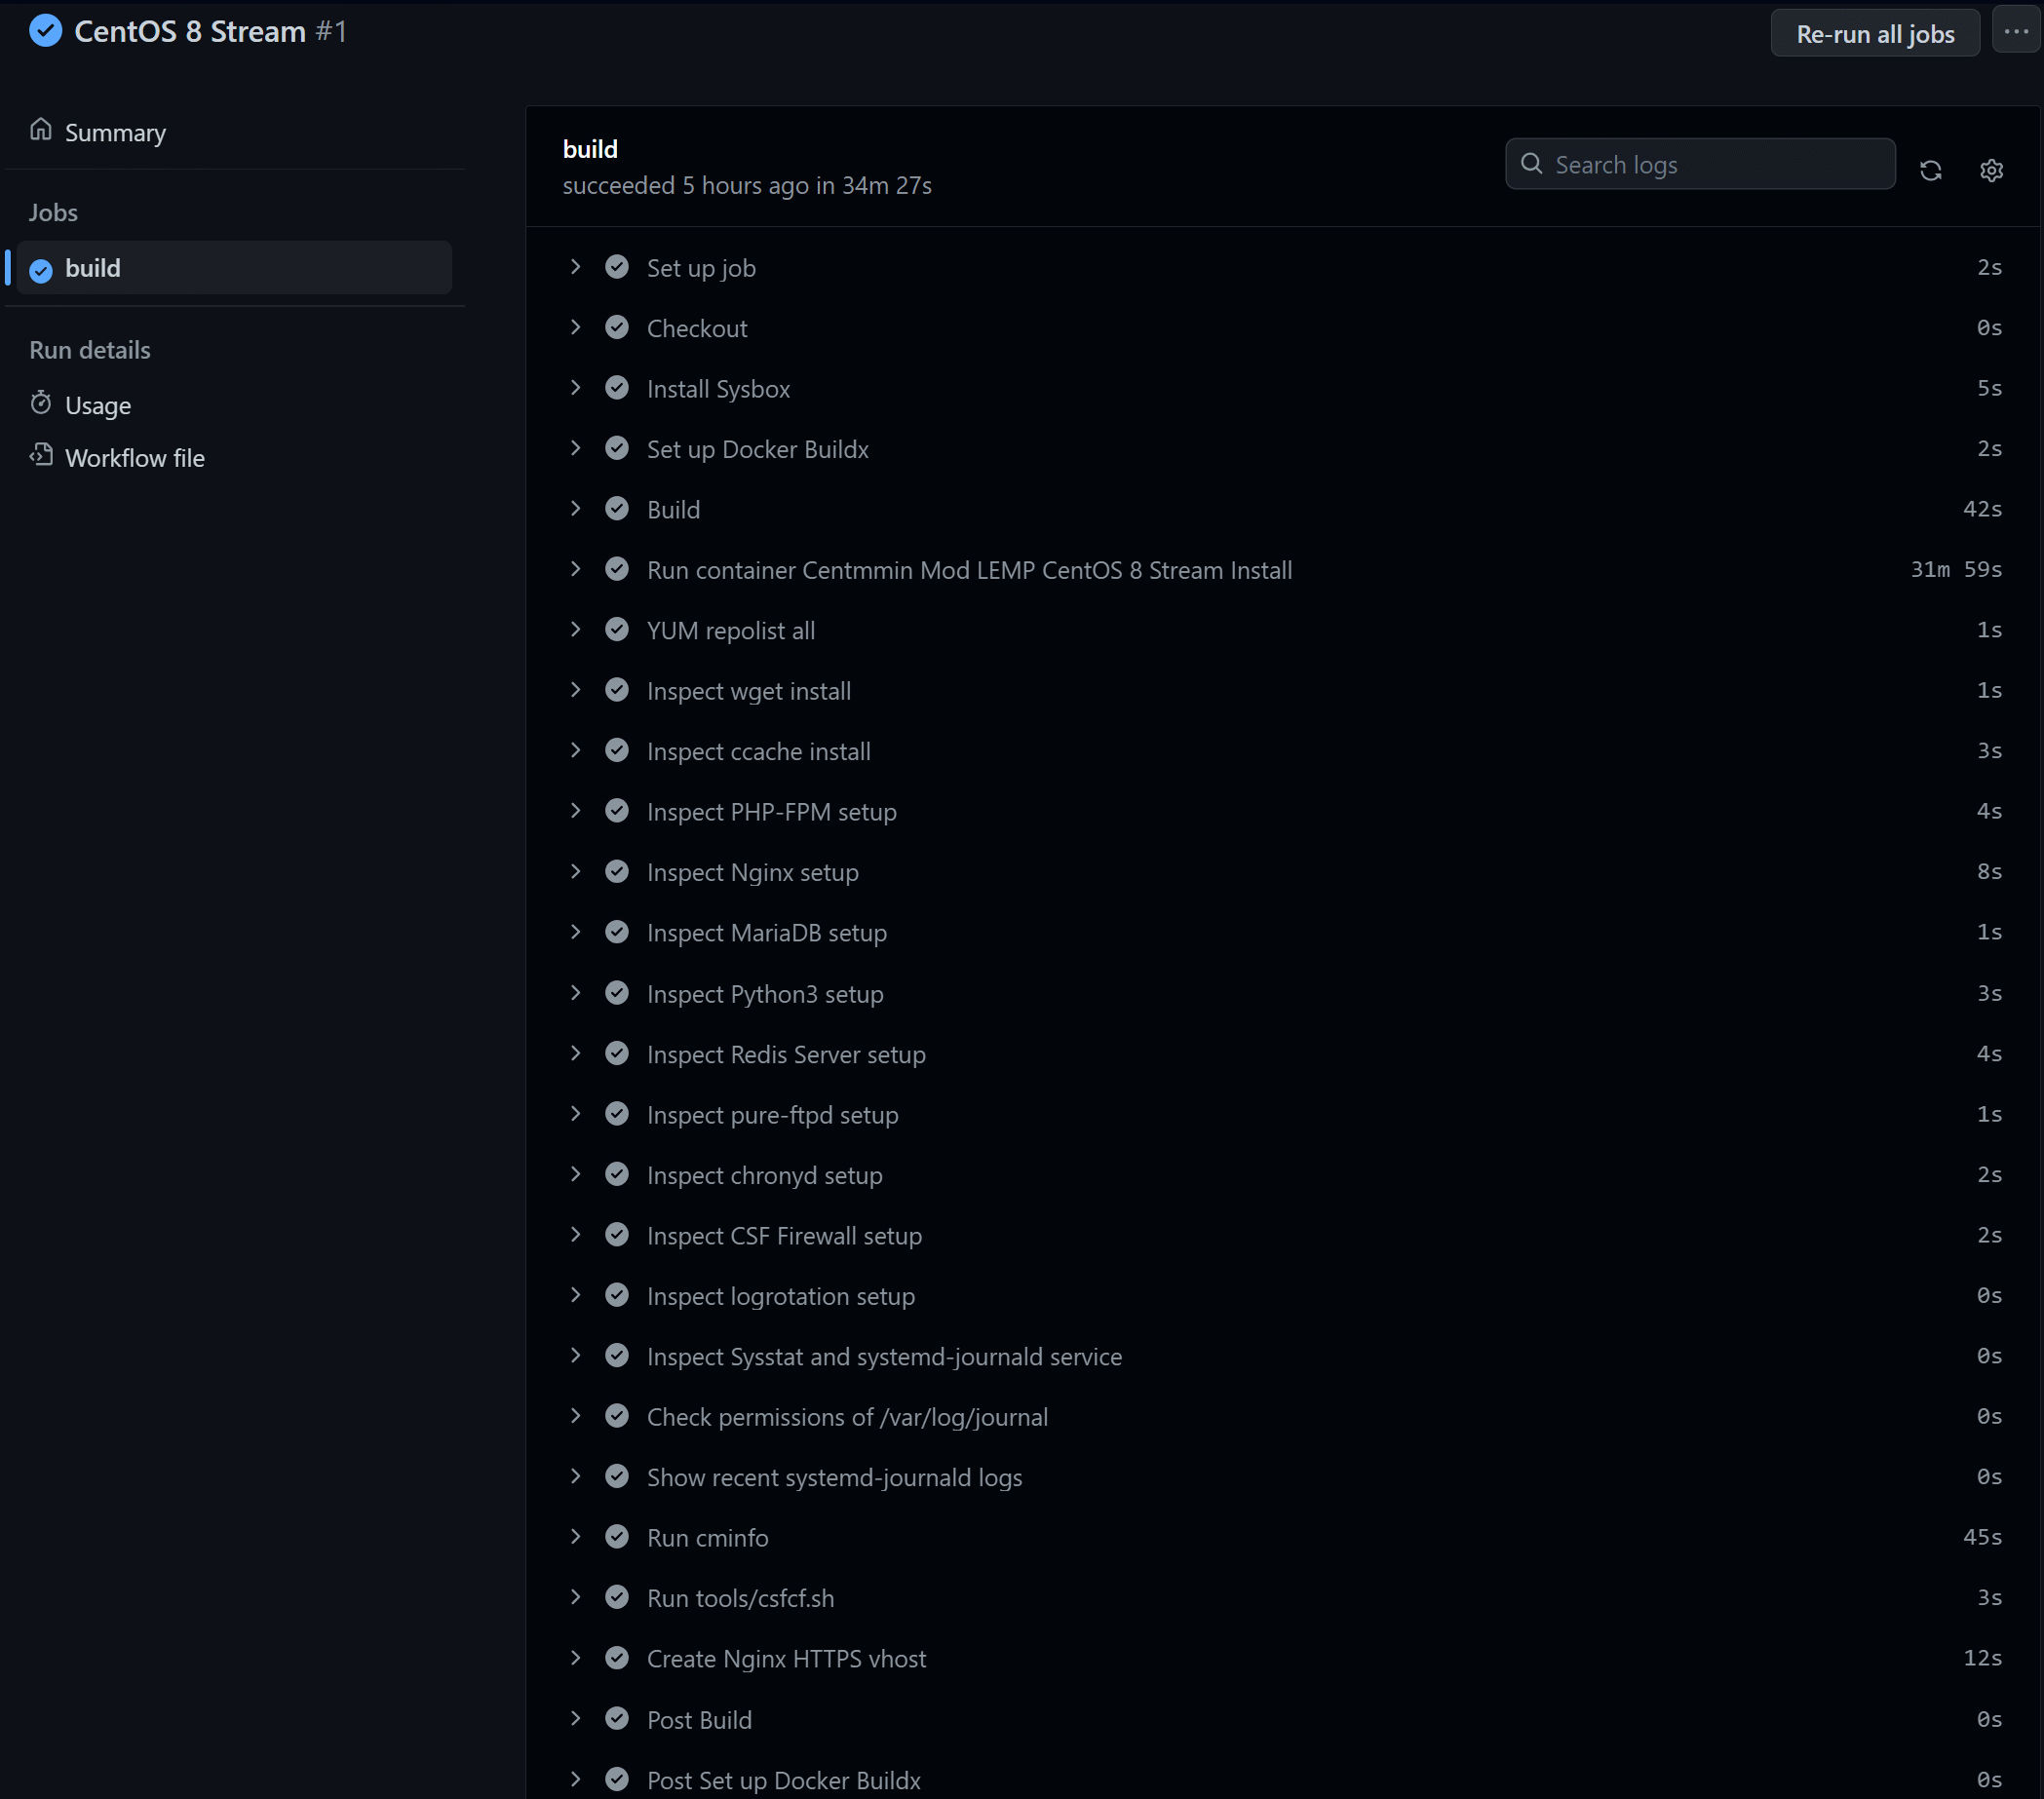Viewport: 2044px width, 1799px height.
Task: Click success check icon for Run tools/csfcf.sh
Action: pos(617,1598)
